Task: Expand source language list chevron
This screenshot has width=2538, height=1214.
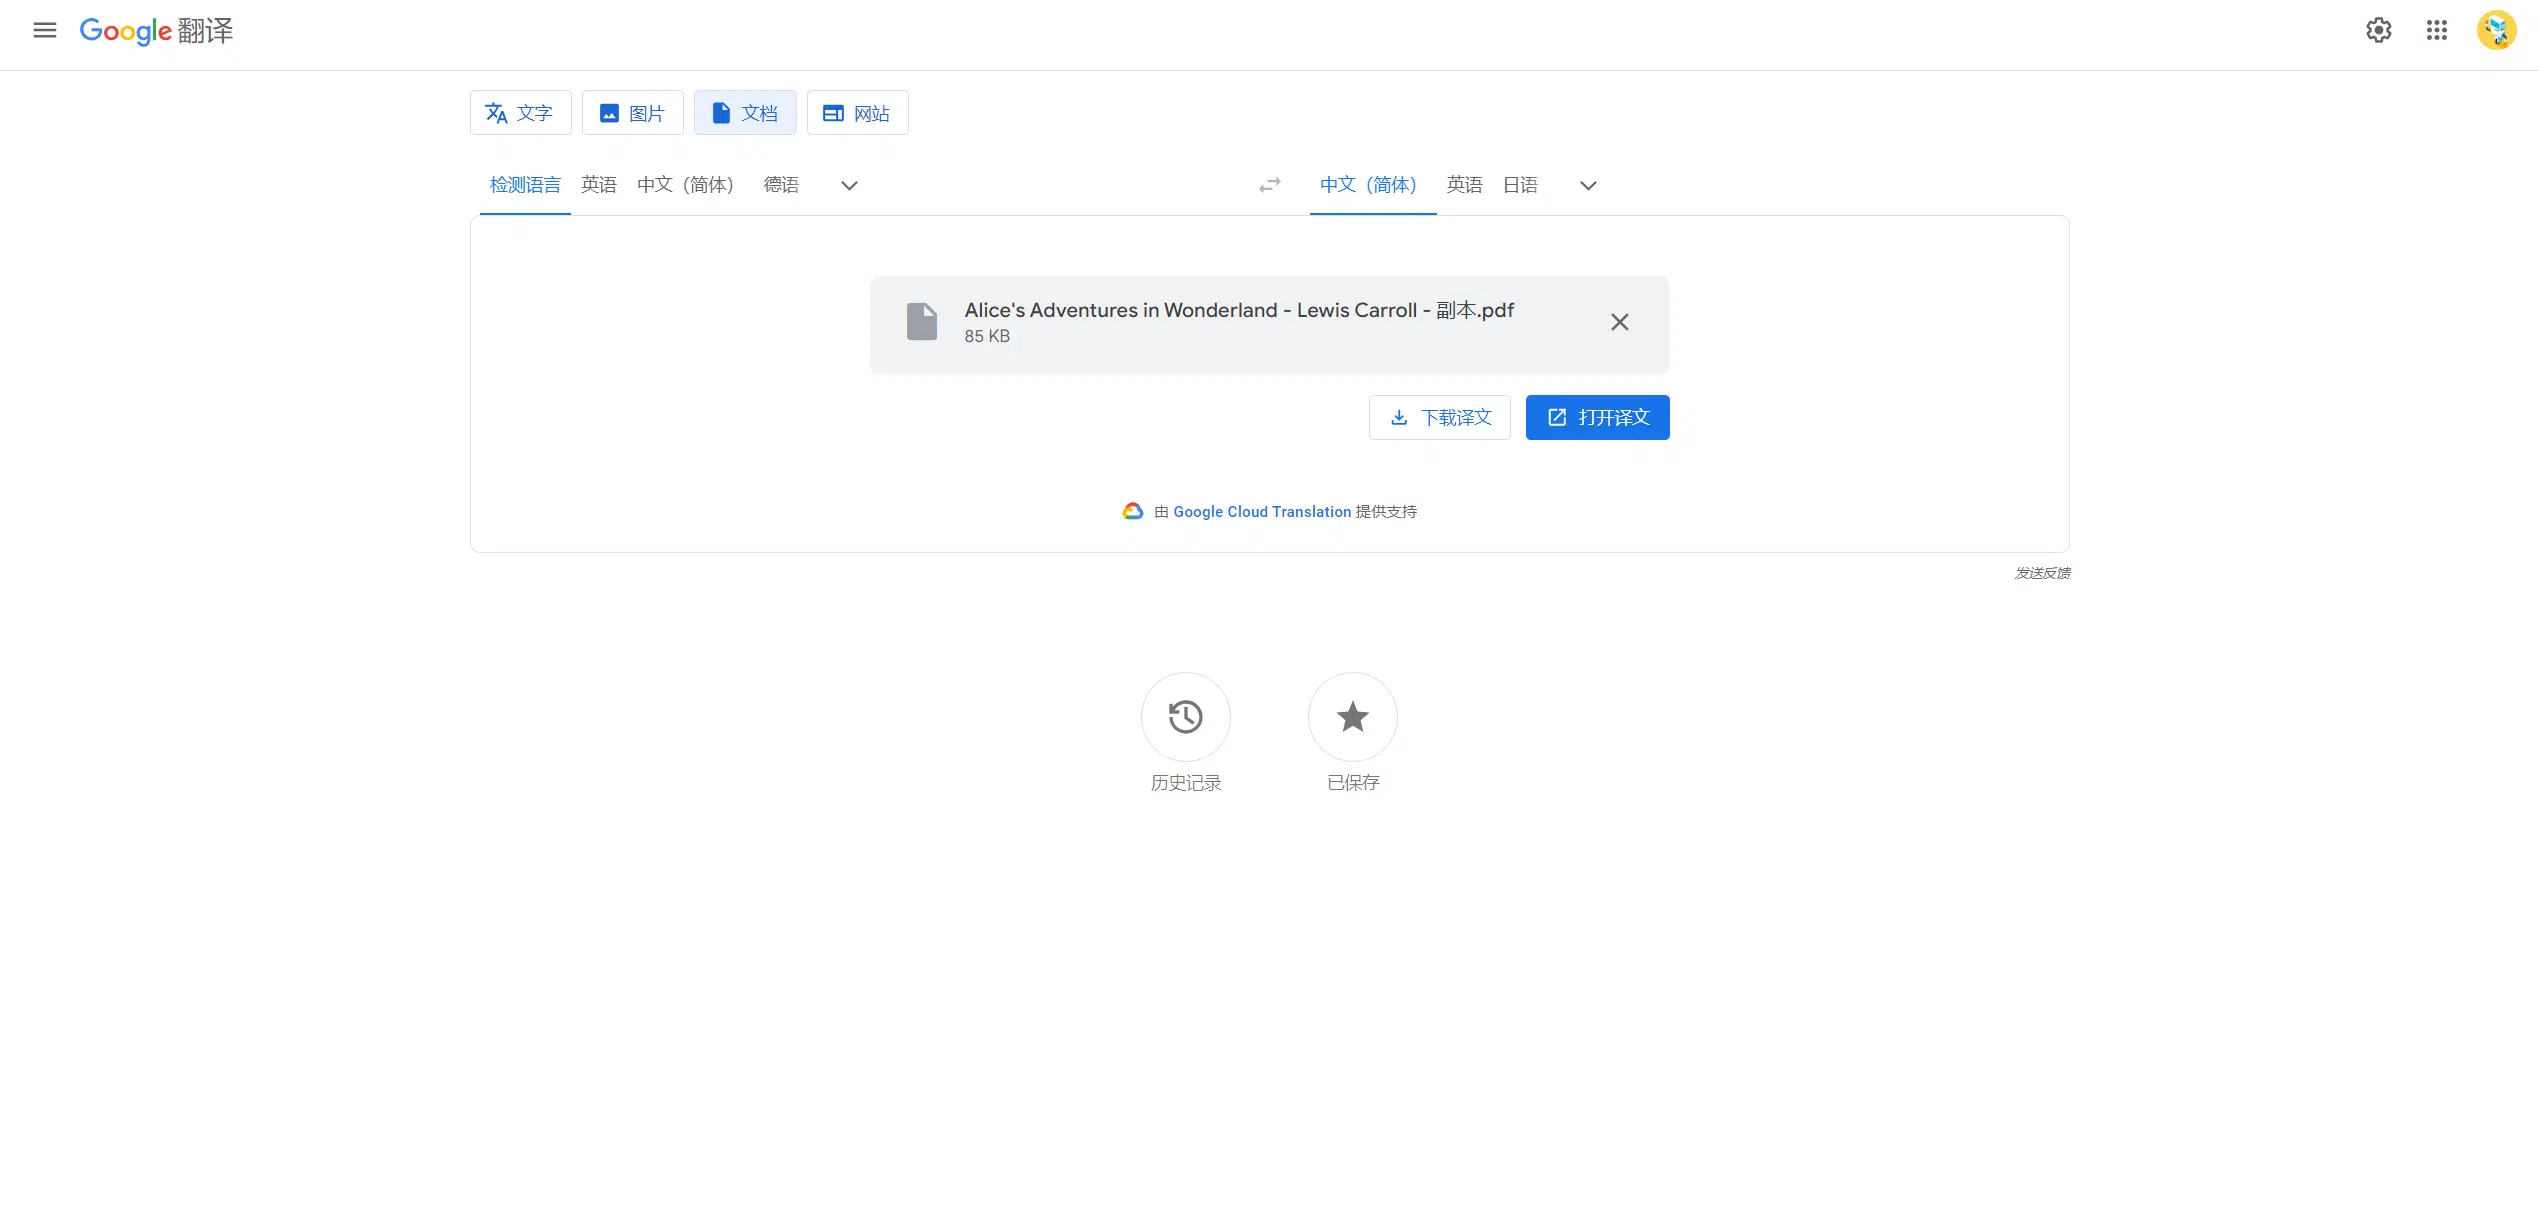Action: pos(849,186)
